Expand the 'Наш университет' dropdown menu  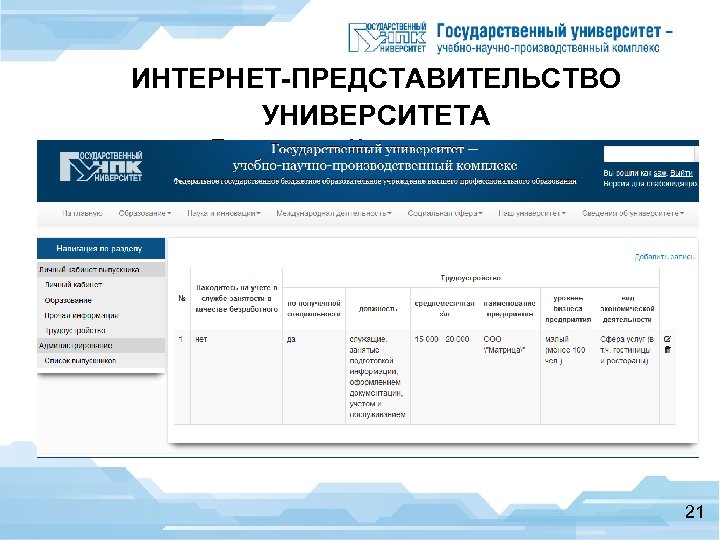pos(532,214)
